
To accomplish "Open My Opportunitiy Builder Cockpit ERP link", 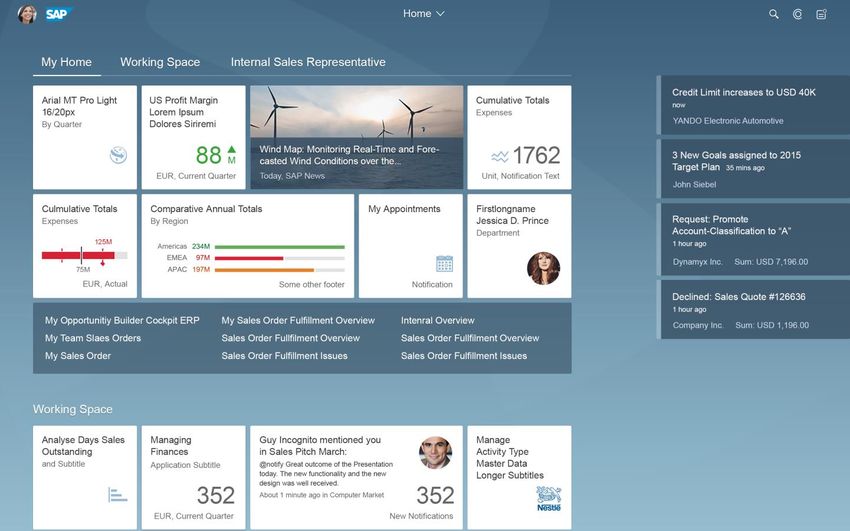I will tap(122, 320).
